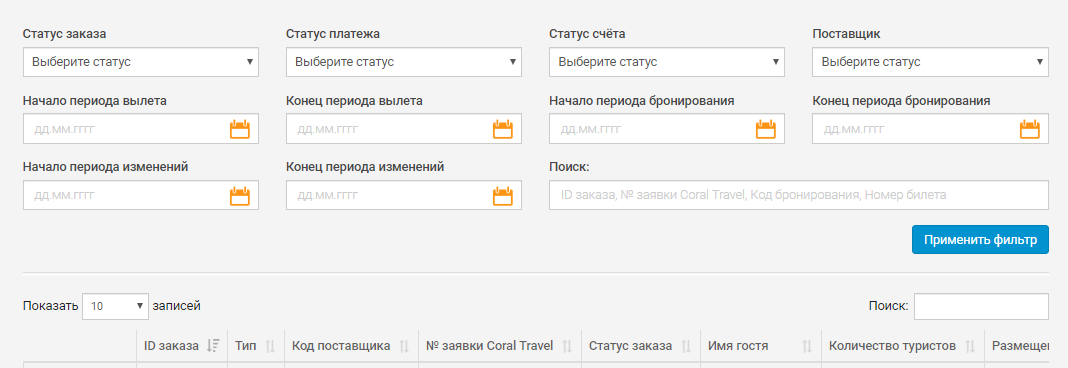Focus the ID заказа filter search field
Viewport: 1068px width, 368px height.
coord(799,195)
